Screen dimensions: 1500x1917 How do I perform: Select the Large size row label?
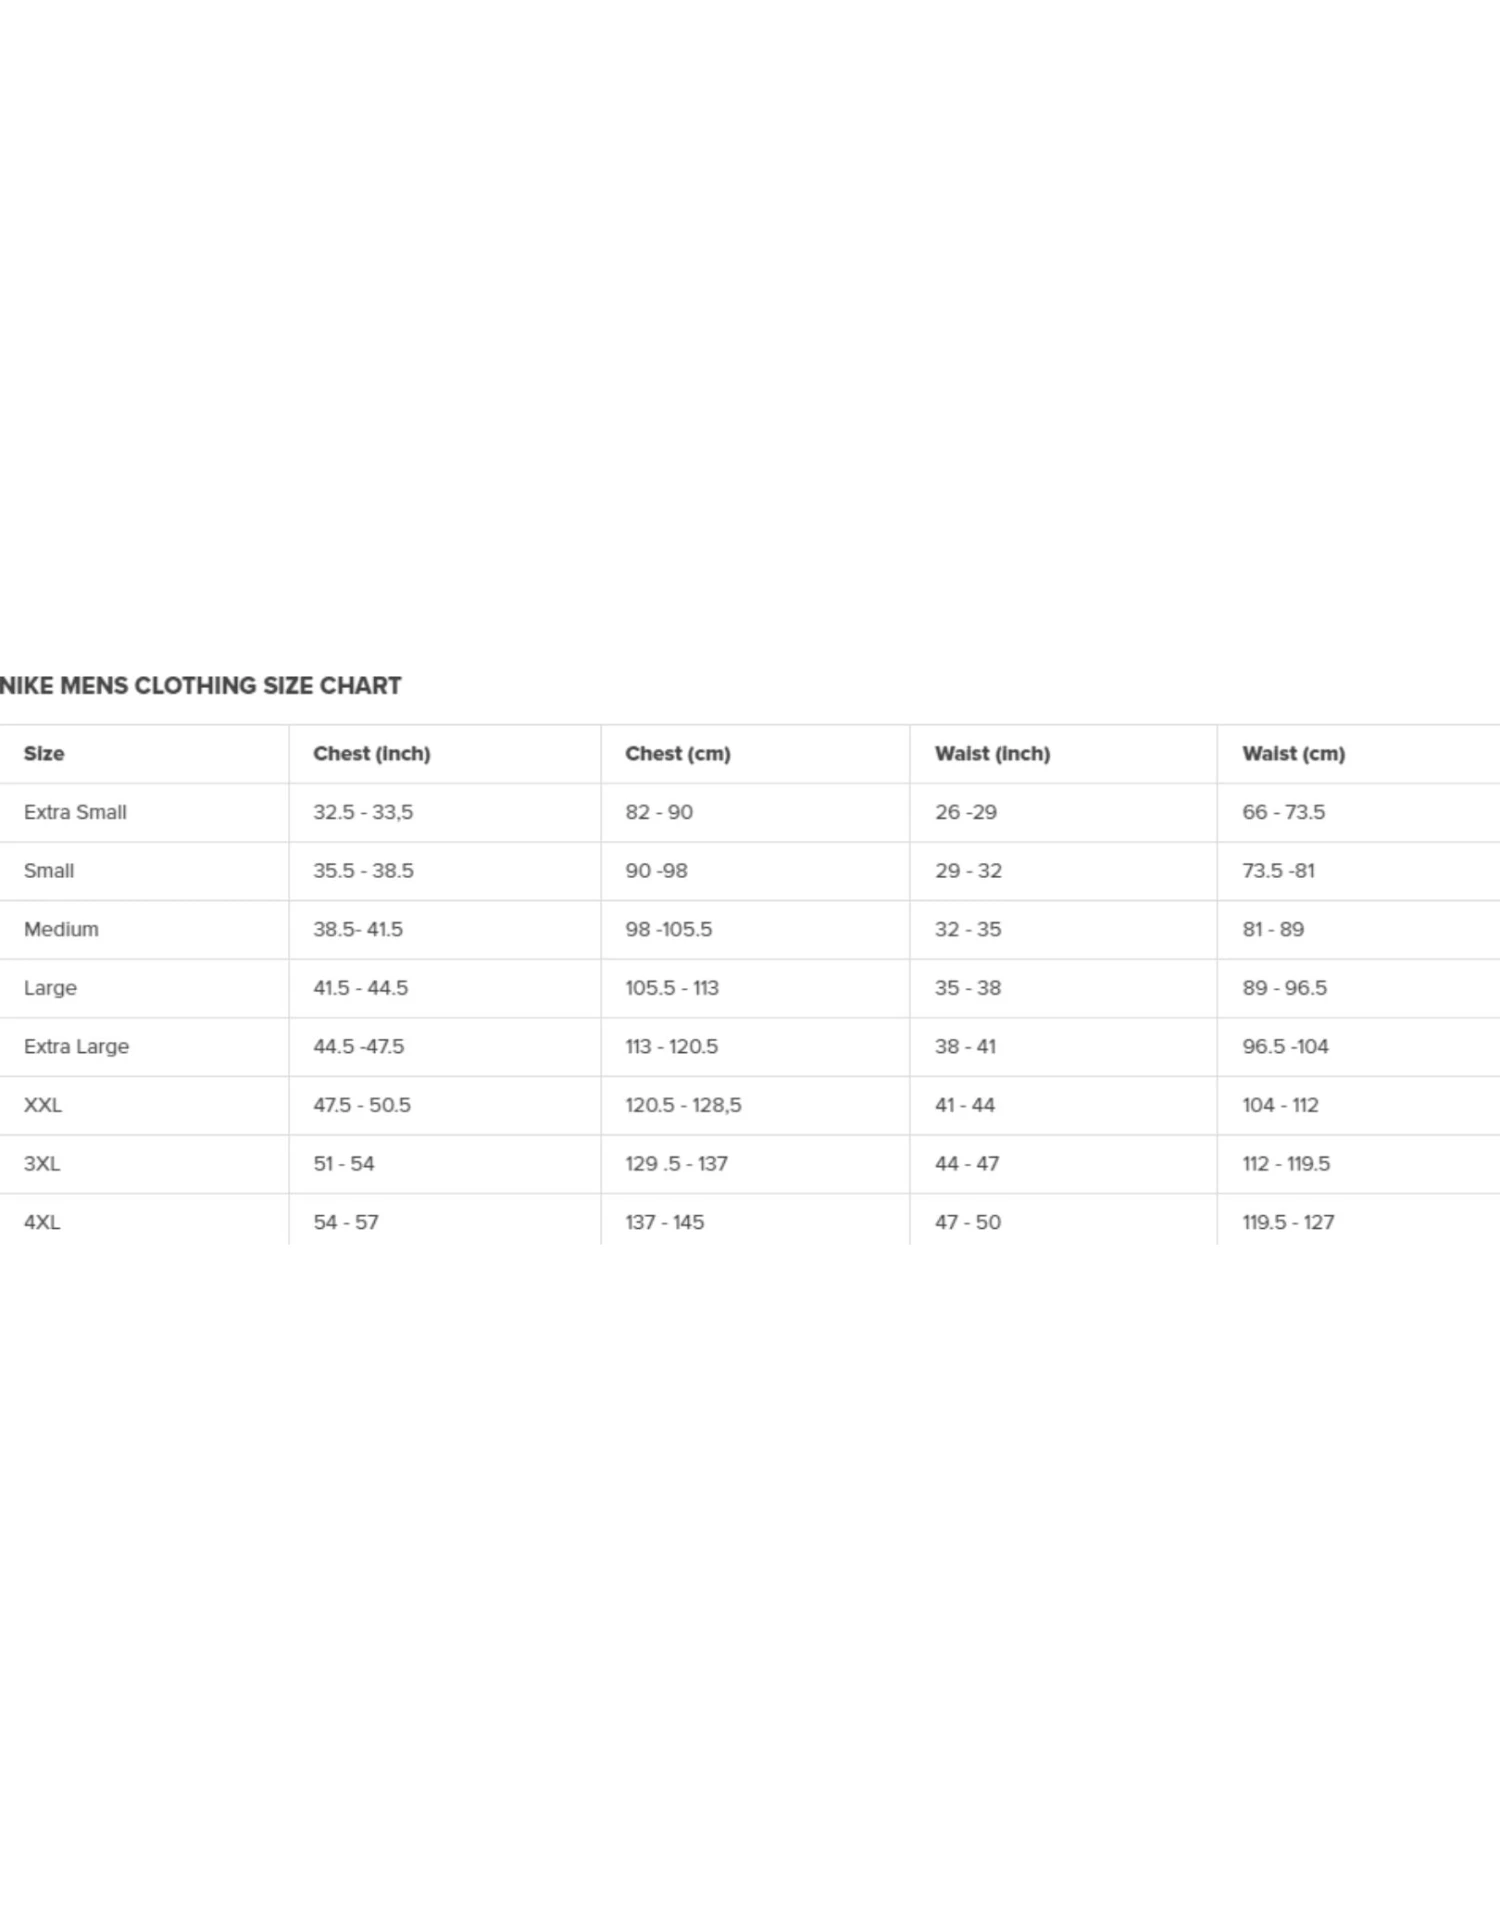click(x=50, y=988)
